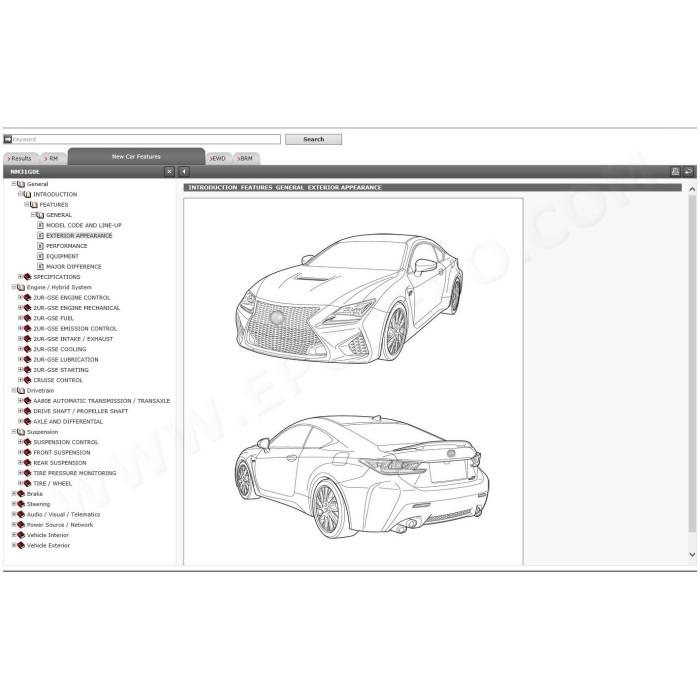Click the print icon in the header bar
Screen dimensions: 700x700
[675, 171]
